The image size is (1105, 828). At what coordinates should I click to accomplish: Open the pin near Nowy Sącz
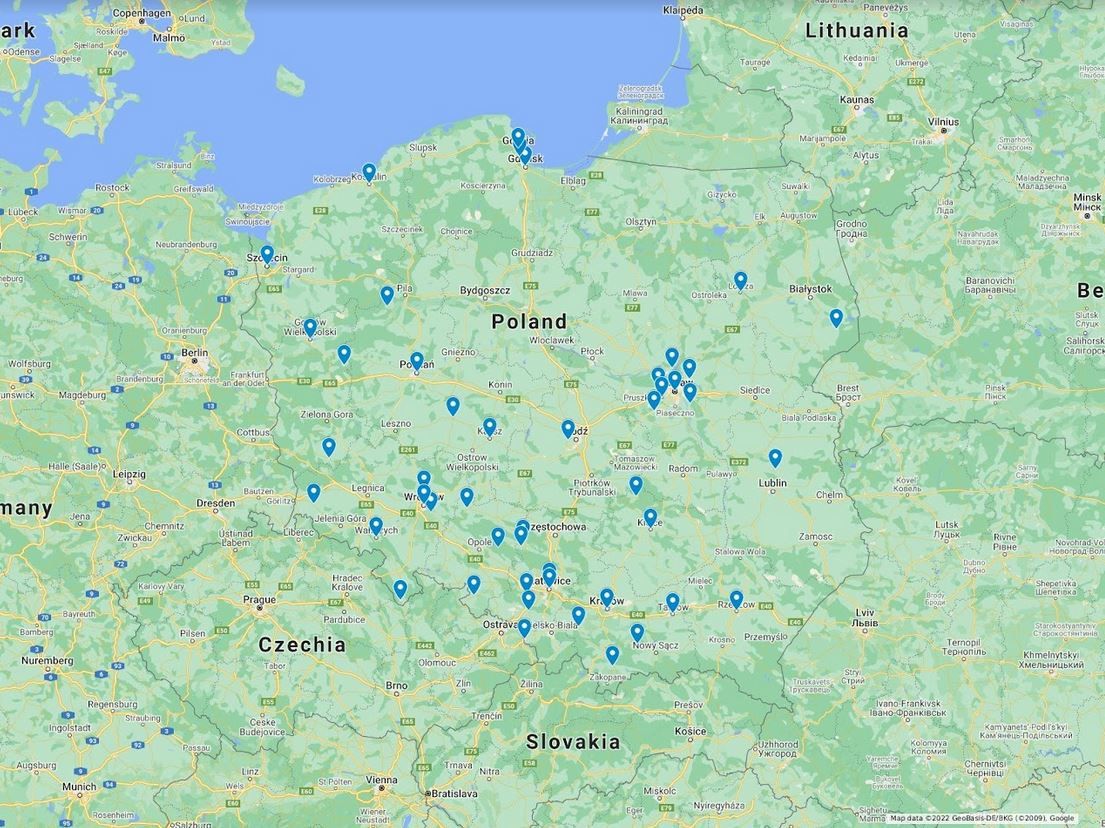tap(637, 633)
